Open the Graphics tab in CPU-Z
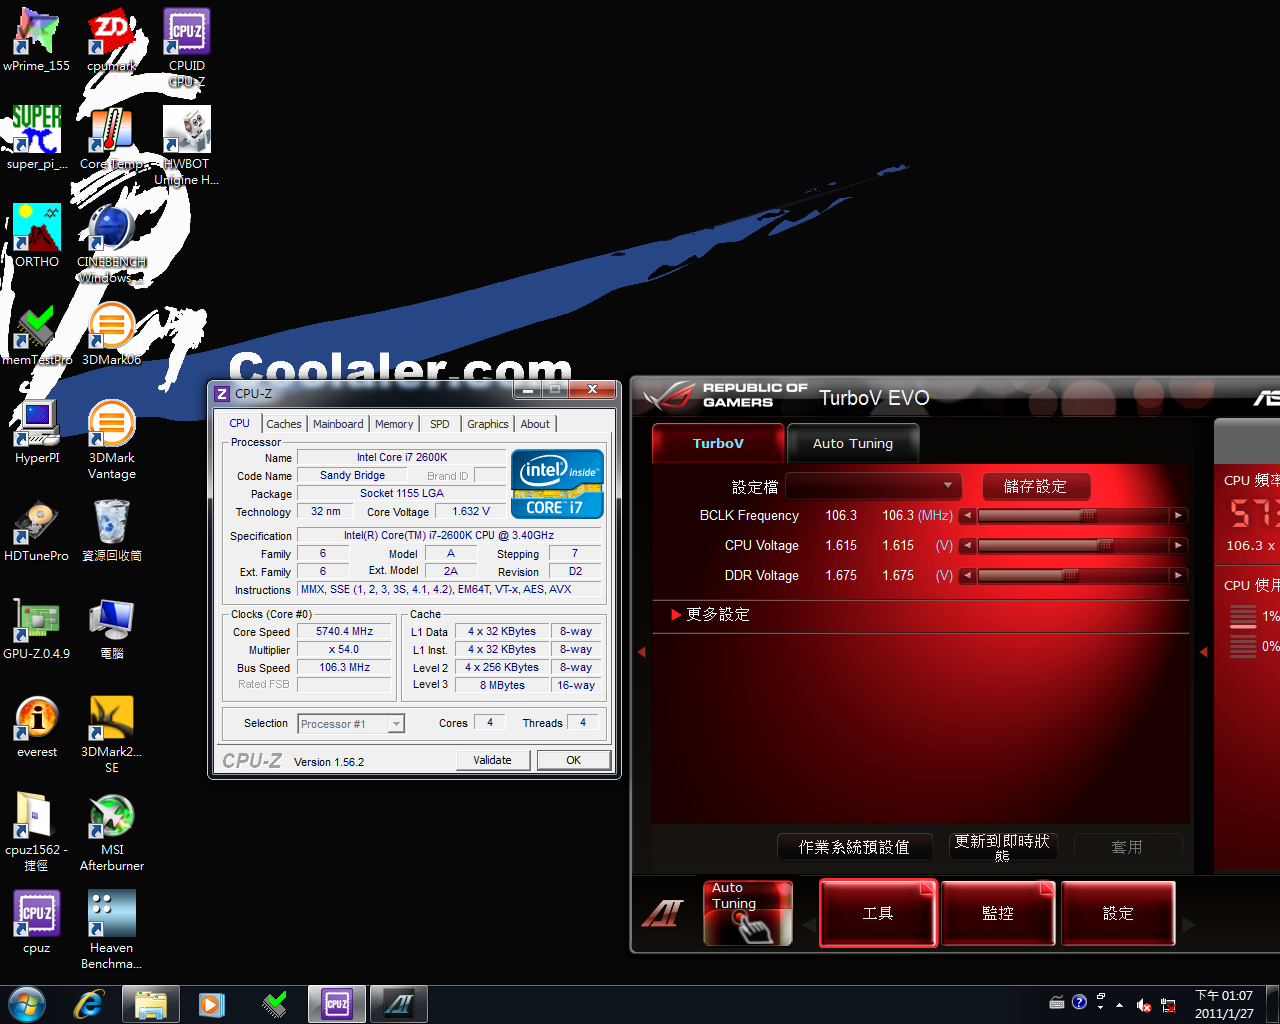The height and width of the screenshot is (1024, 1280). click(488, 424)
